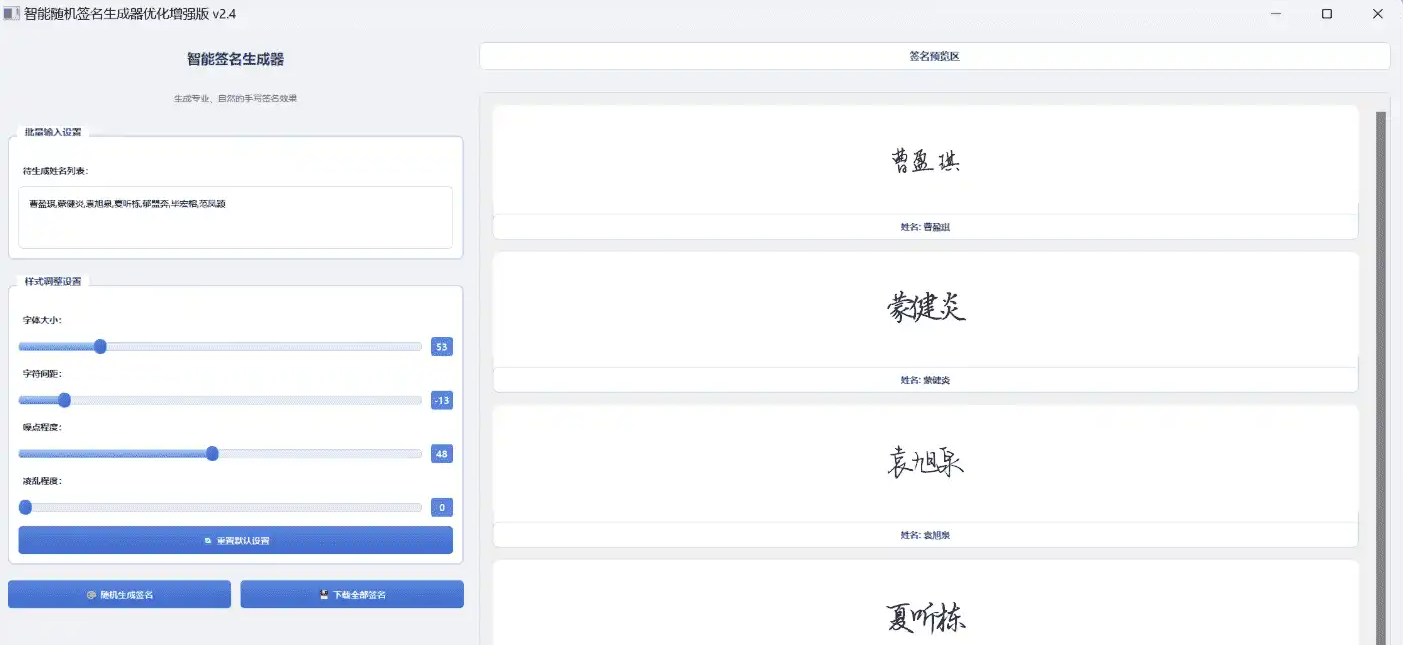Click the 凌乱程度 slider handle

(25, 507)
